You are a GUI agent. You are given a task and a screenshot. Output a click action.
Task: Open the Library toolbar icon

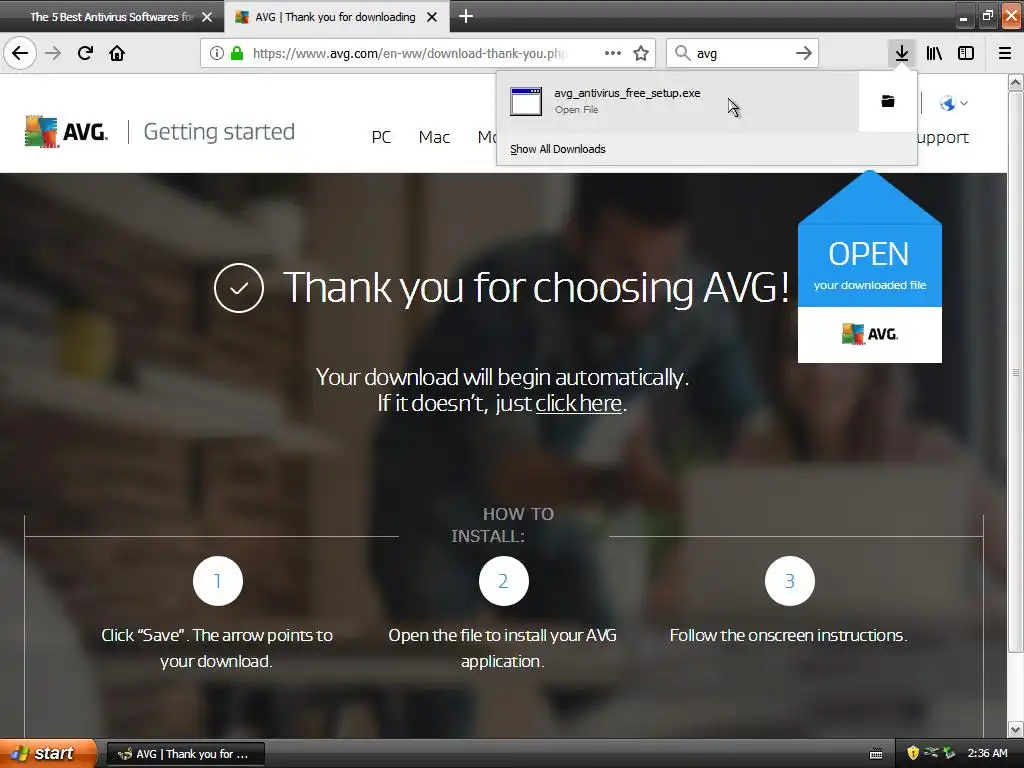934,53
